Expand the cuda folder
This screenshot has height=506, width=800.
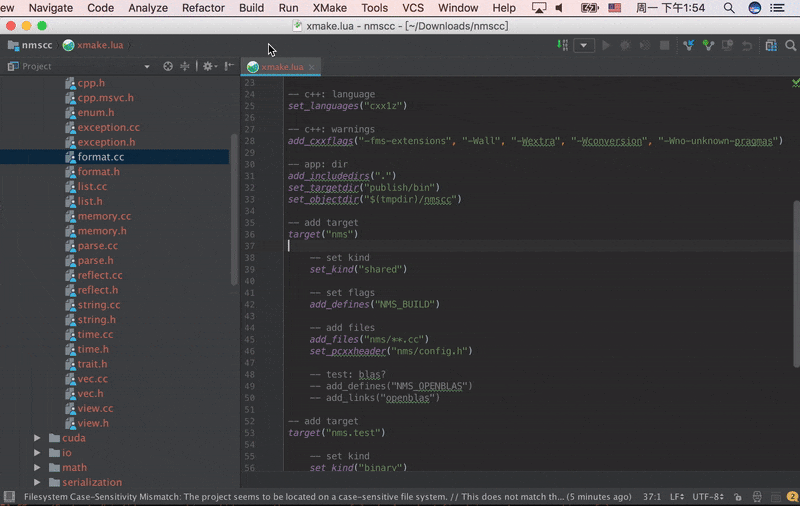coord(37,438)
